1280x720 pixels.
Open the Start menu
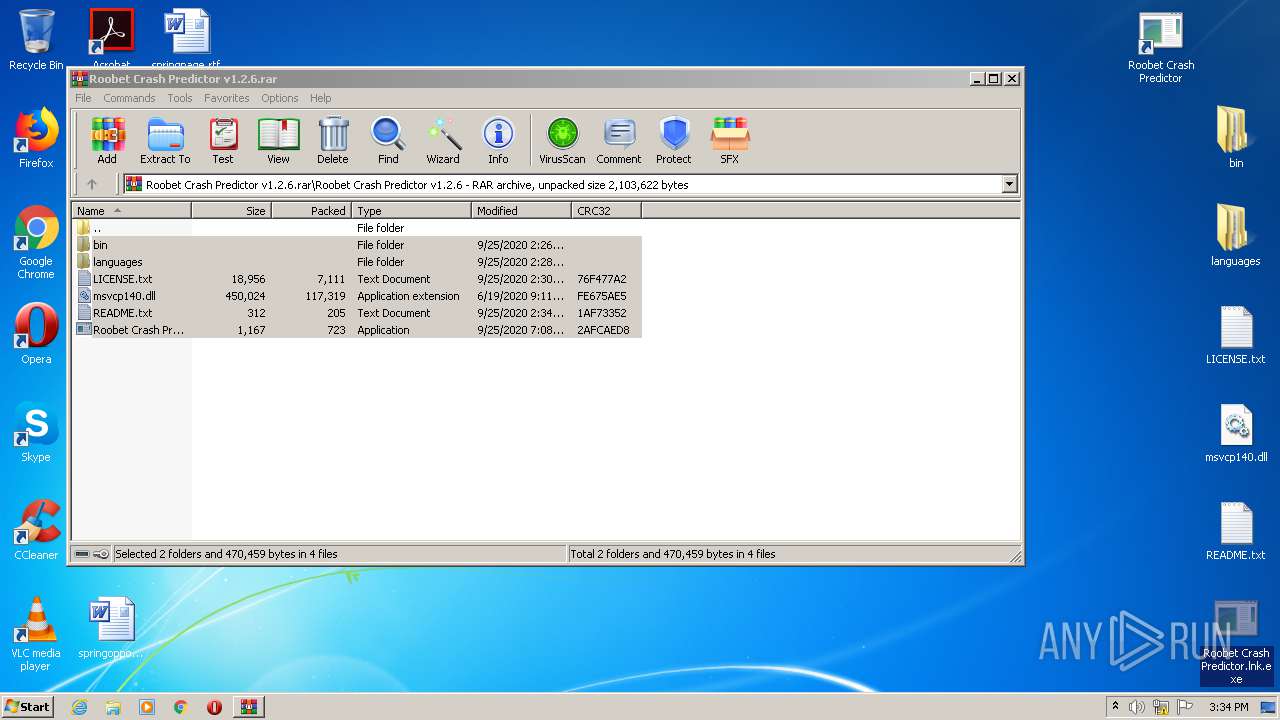click(27, 706)
